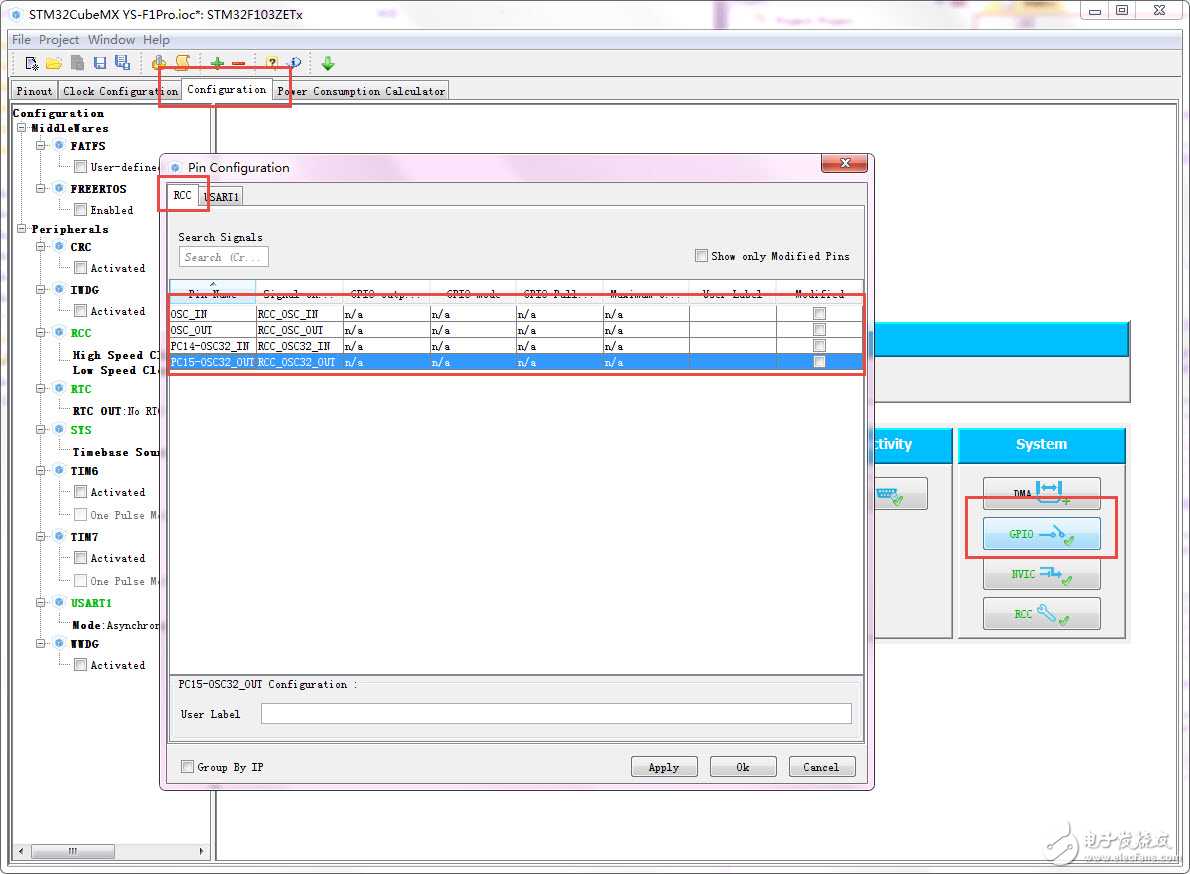Image resolution: width=1190 pixels, height=874 pixels.
Task: Click the left panel horizontal scrollbar thumb
Action: pyautogui.click(x=73, y=851)
